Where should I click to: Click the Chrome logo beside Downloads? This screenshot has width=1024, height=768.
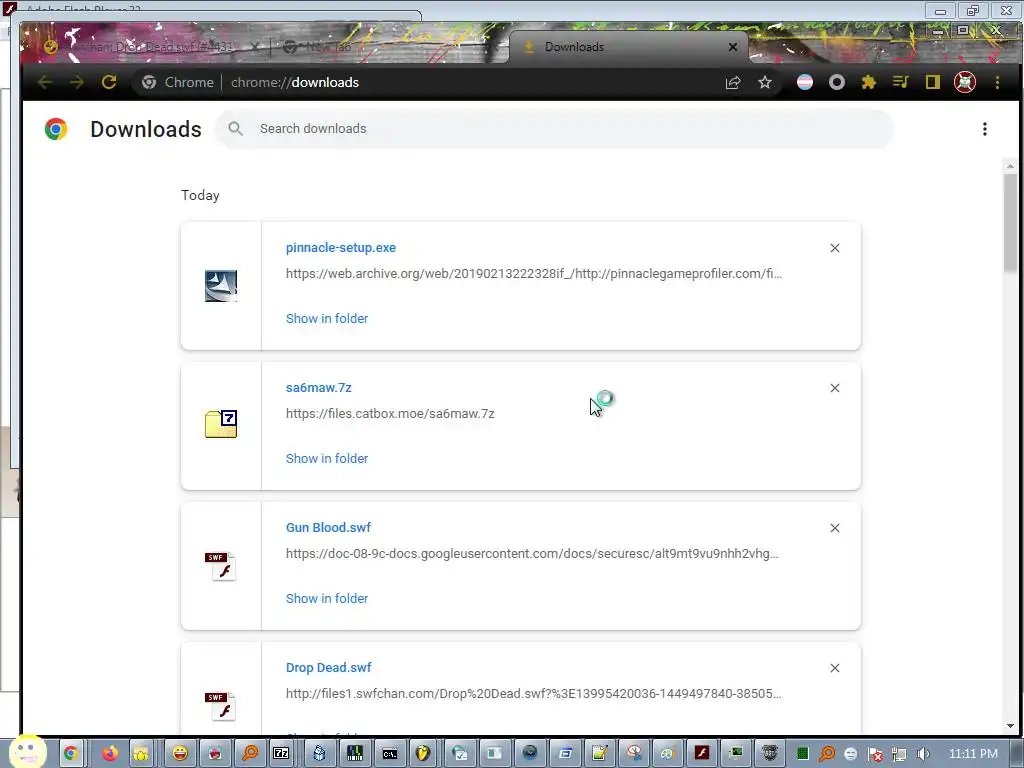tap(56, 129)
